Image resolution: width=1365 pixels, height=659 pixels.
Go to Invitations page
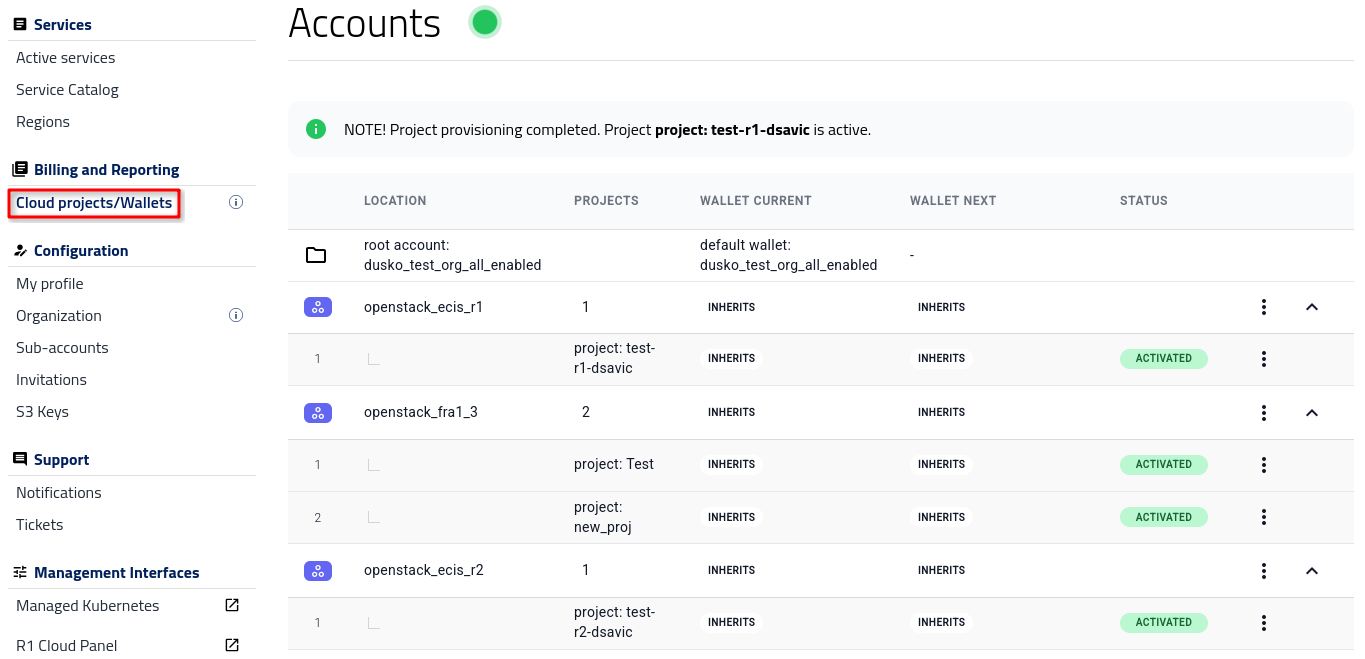point(51,380)
